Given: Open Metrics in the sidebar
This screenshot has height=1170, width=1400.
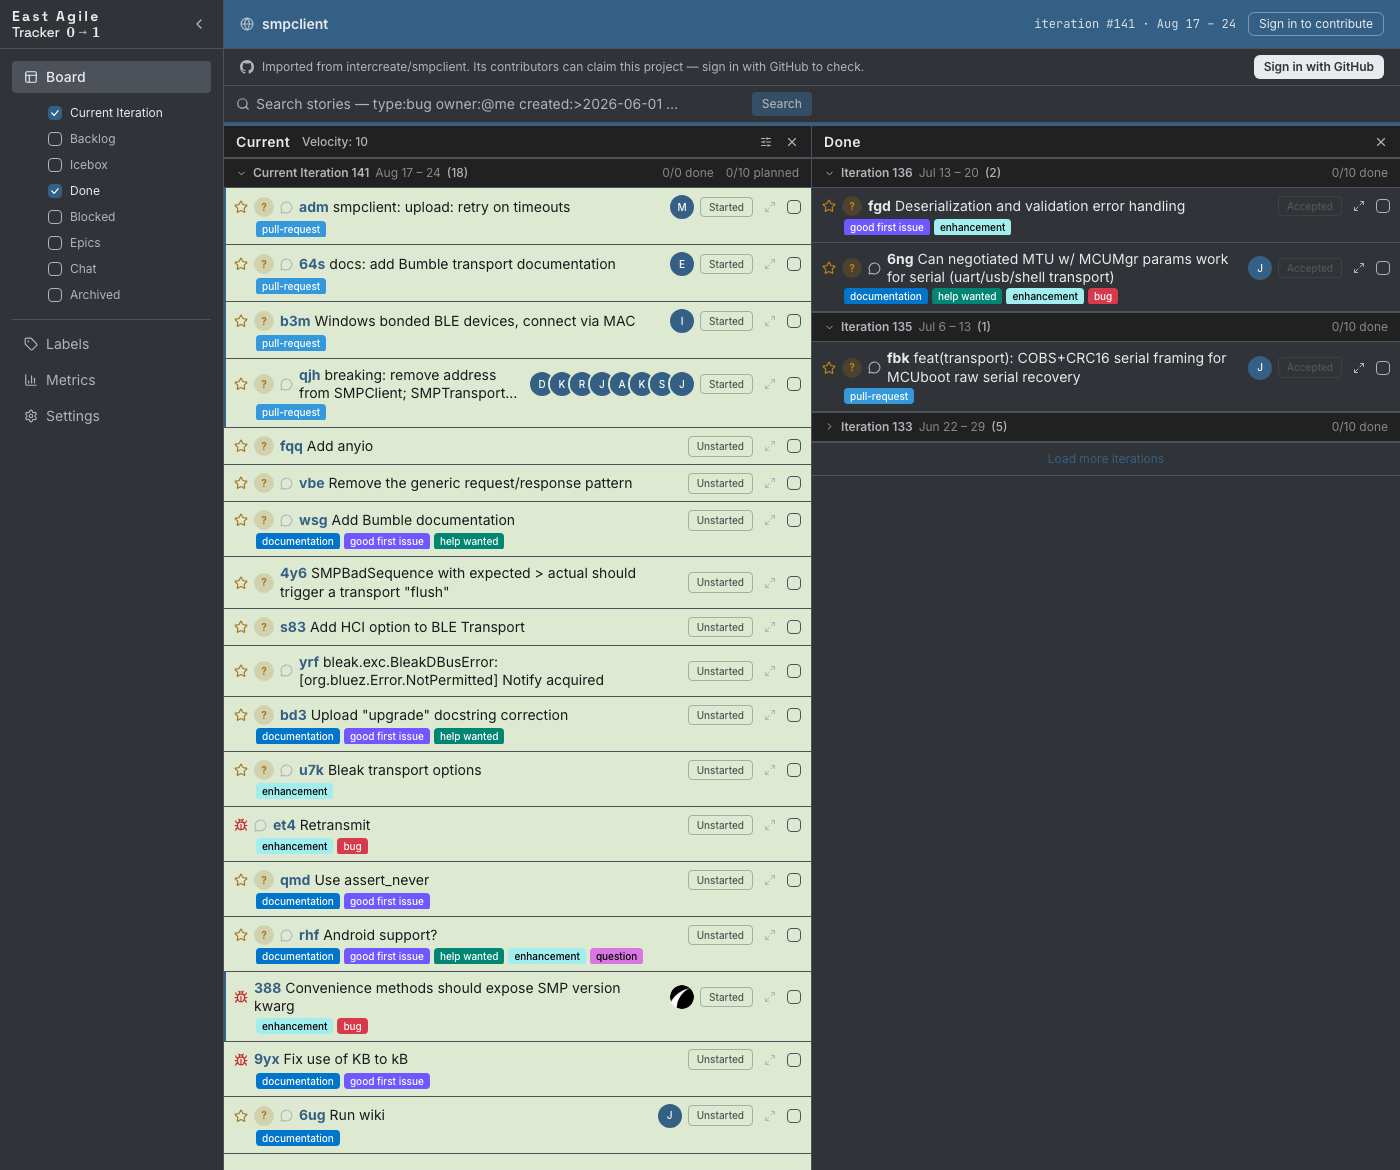Looking at the screenshot, I should pyautogui.click(x=111, y=380).
